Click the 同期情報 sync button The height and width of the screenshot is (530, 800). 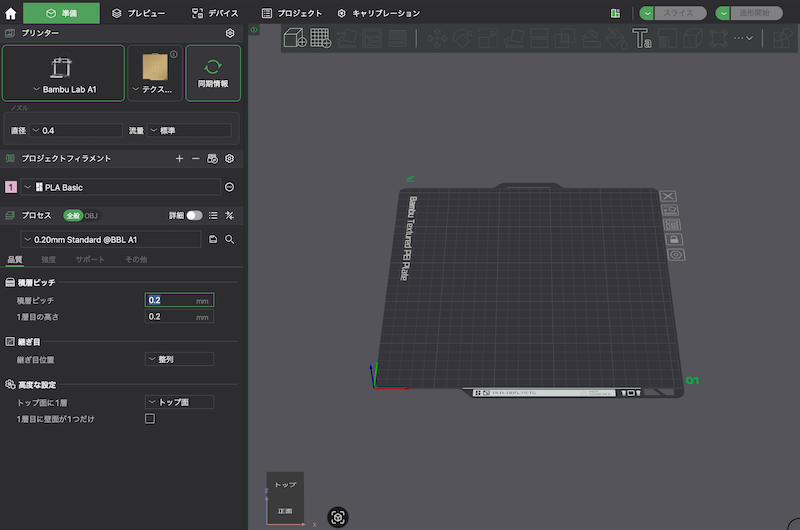point(213,73)
